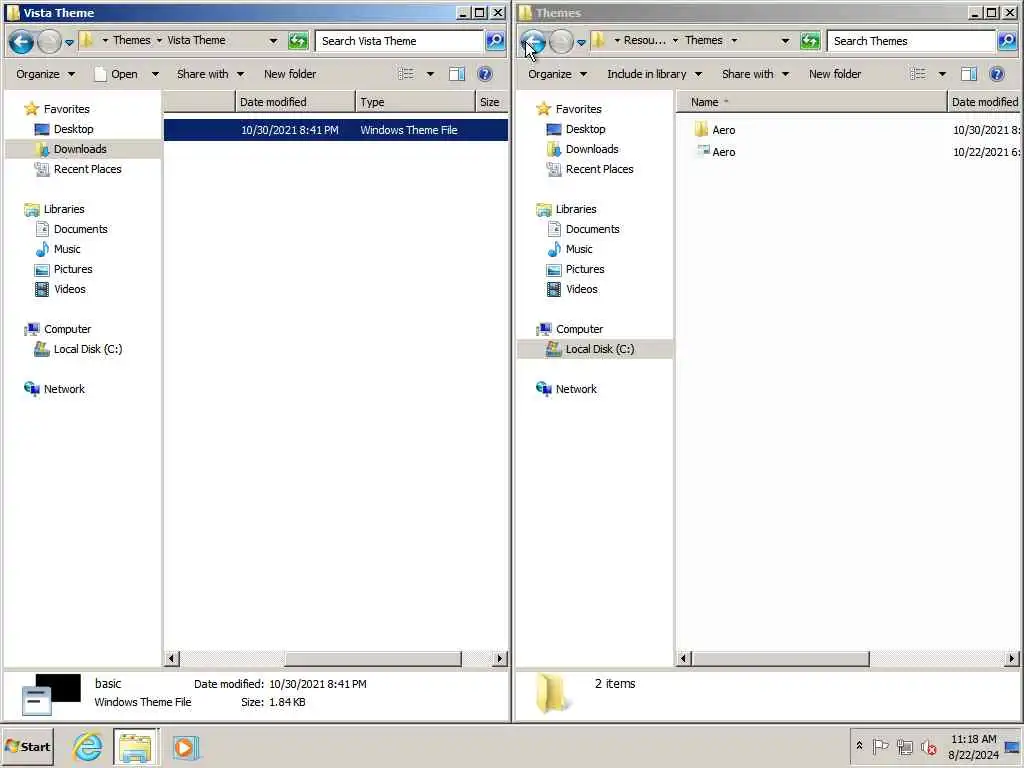This screenshot has height=768, width=1024.
Task: Click right scroll arrow in Vista Theme window
Action: [x=500, y=658]
